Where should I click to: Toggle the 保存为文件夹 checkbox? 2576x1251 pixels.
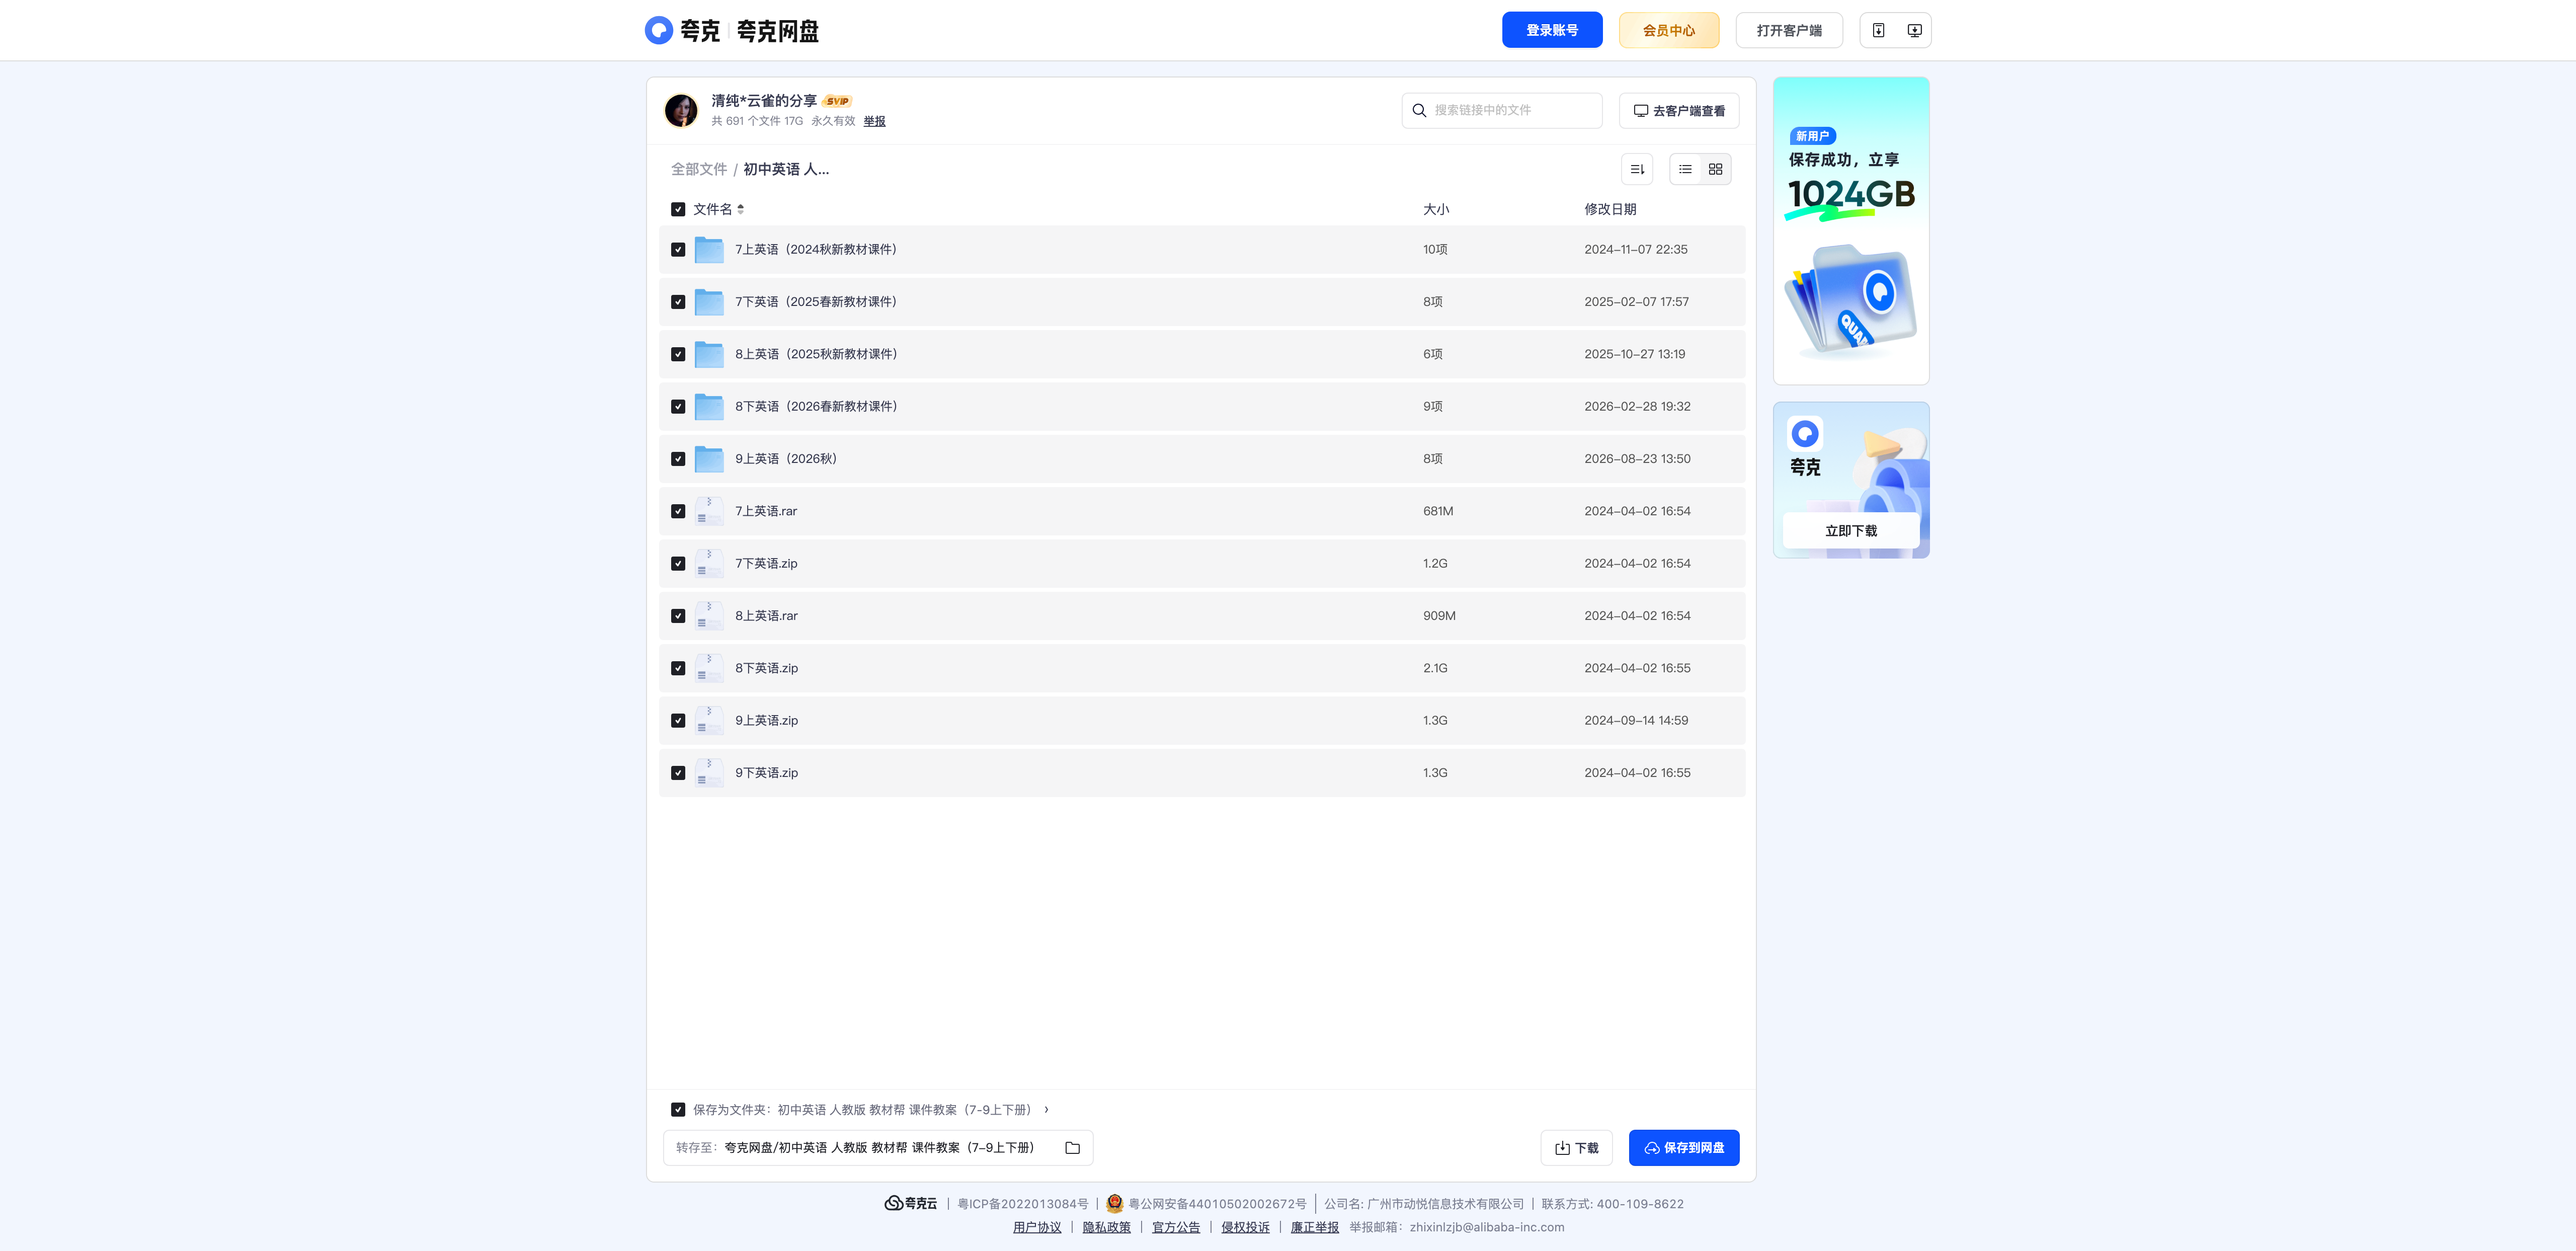(x=678, y=1110)
